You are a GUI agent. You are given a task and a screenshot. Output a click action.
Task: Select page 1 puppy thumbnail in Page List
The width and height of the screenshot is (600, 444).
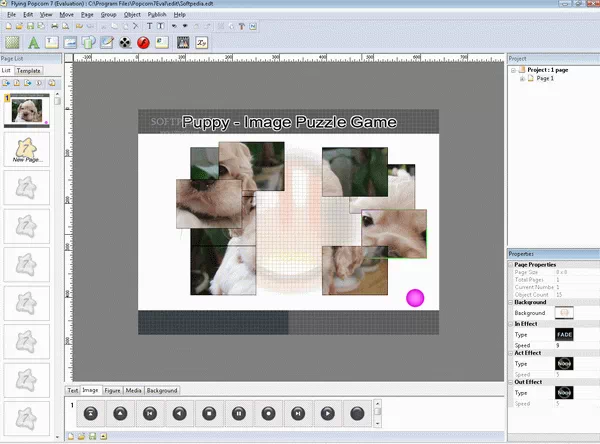27,110
